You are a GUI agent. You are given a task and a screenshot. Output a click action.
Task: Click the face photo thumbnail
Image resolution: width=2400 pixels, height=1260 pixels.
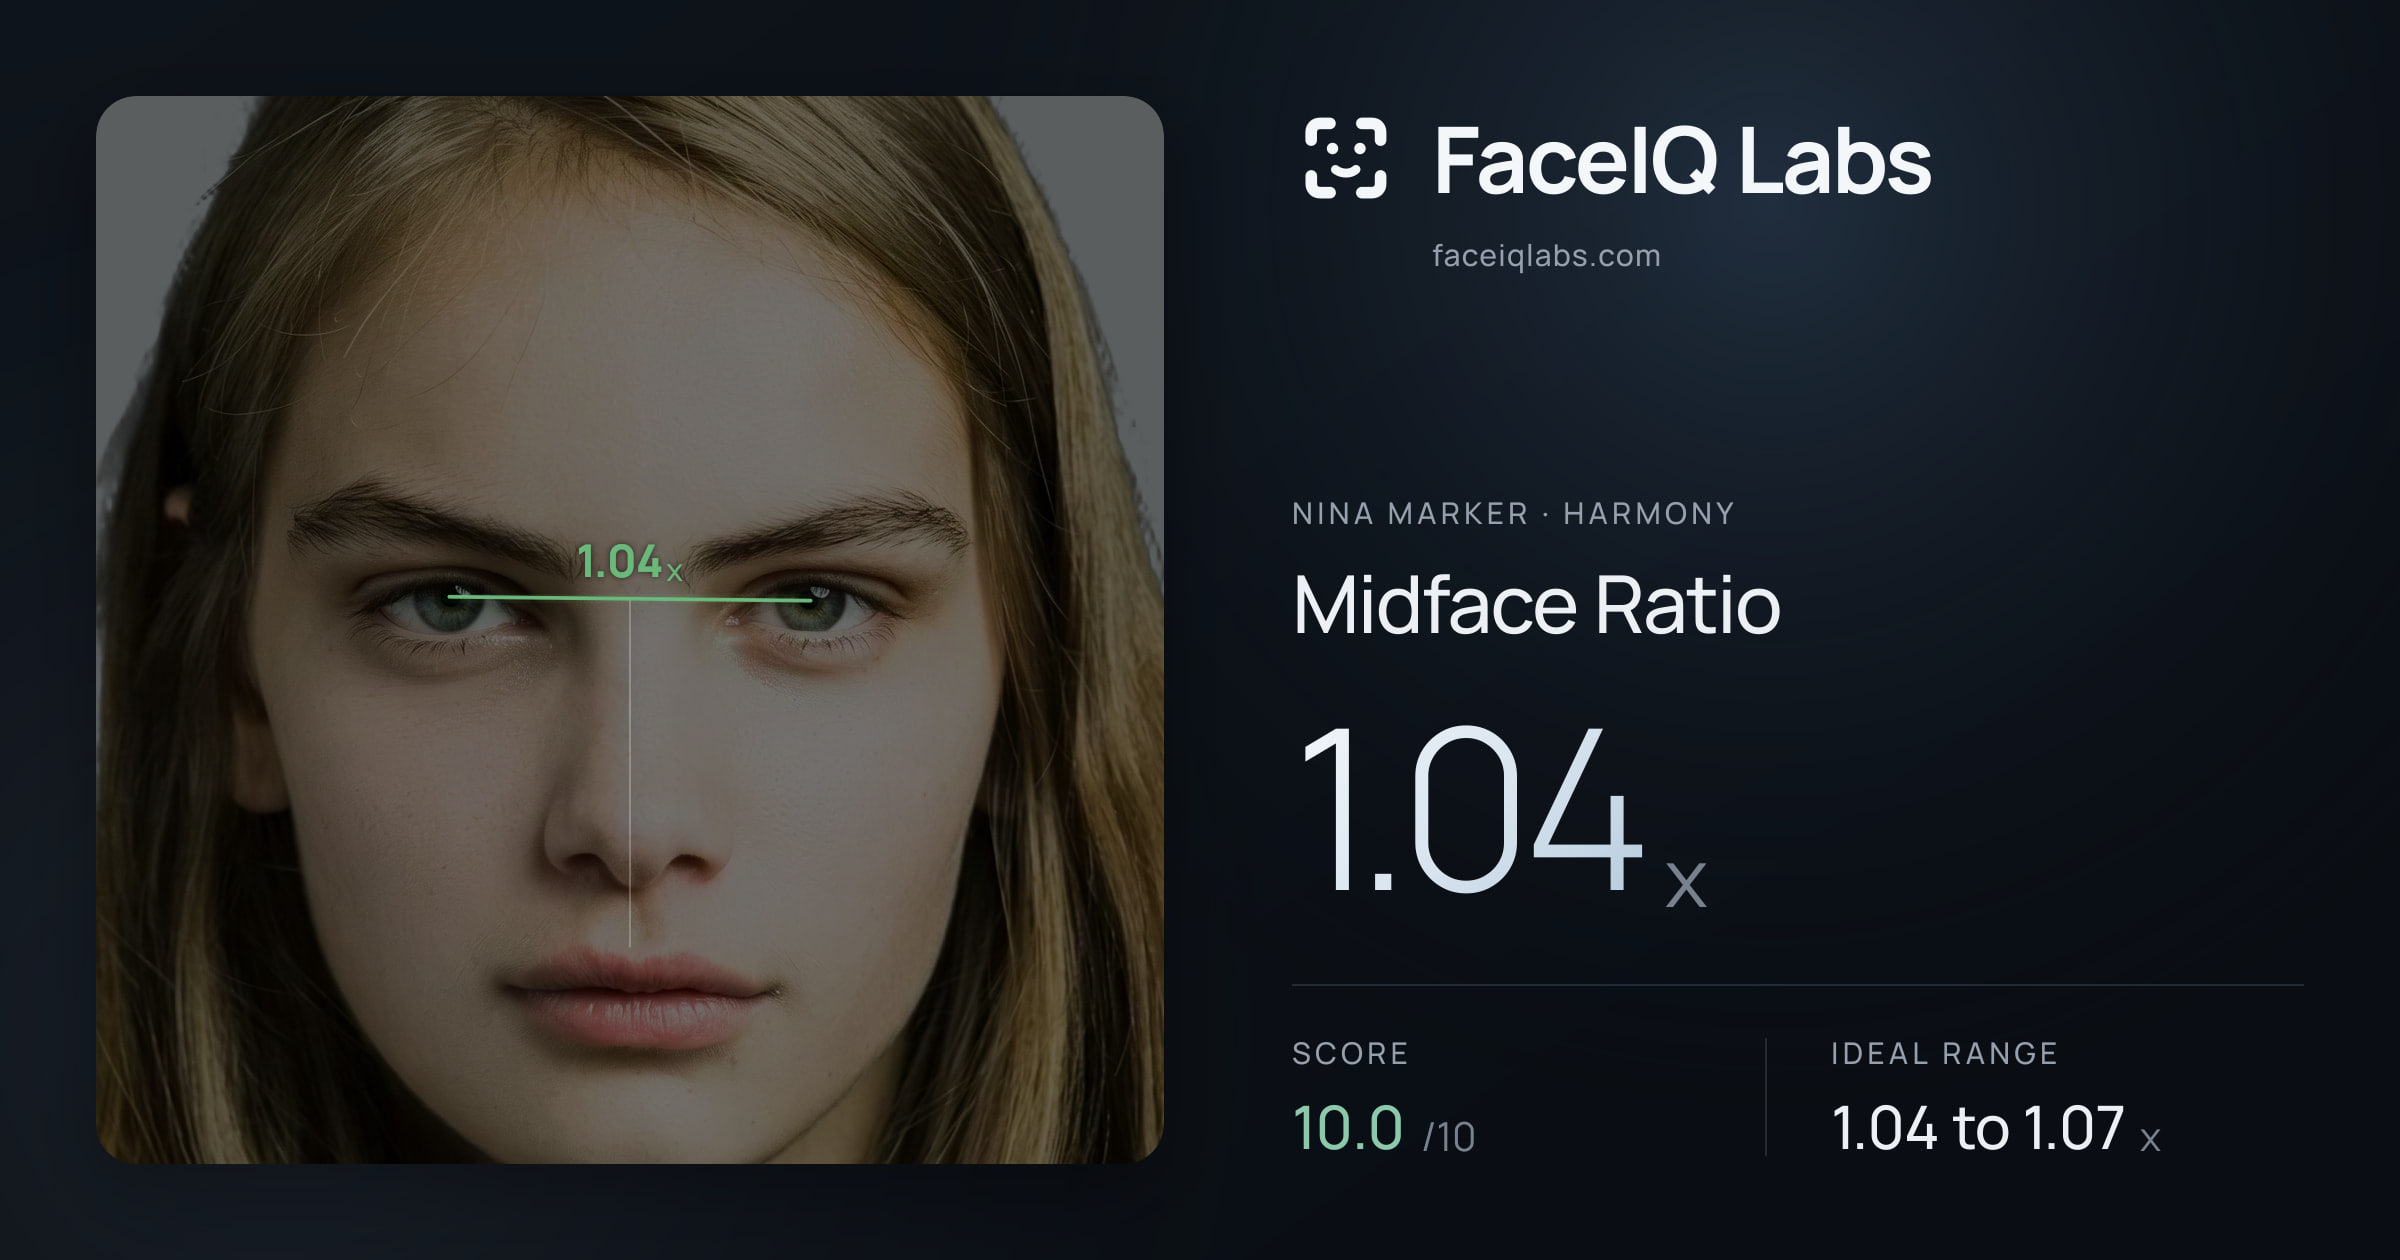pos(630,630)
